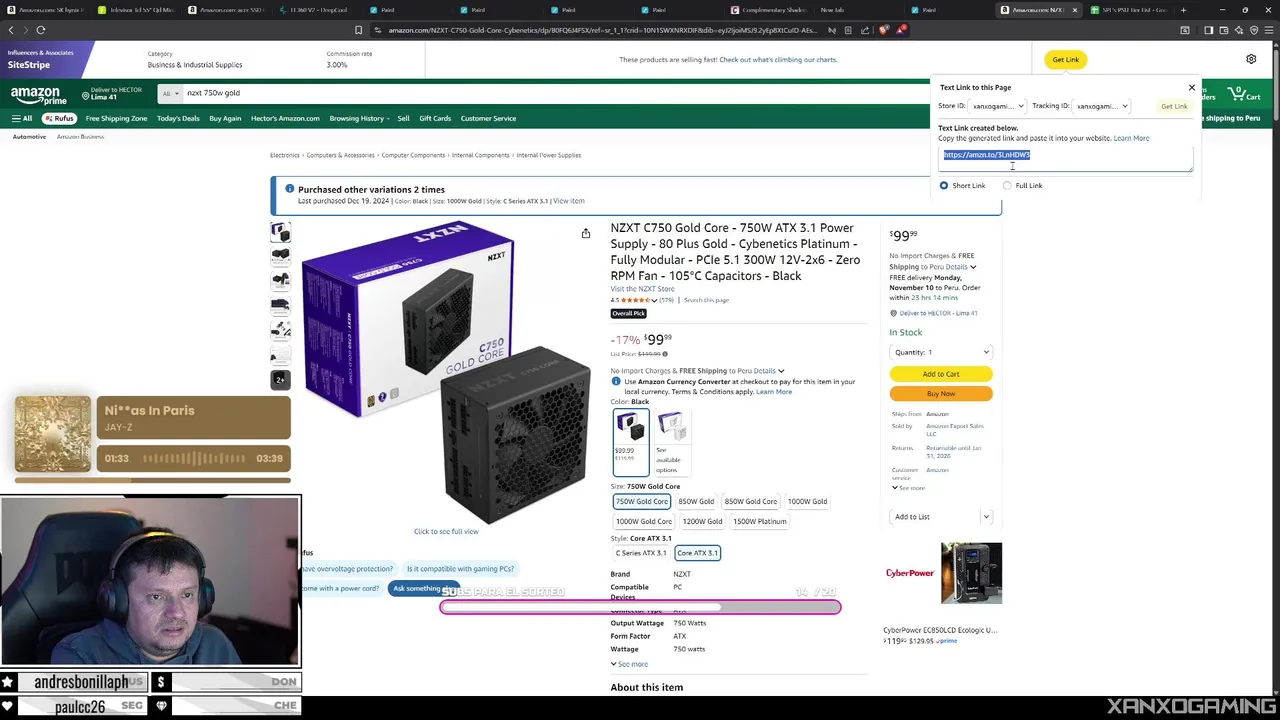Choose the 750W Gold Core size
The width and height of the screenshot is (1280, 720).
coord(641,501)
